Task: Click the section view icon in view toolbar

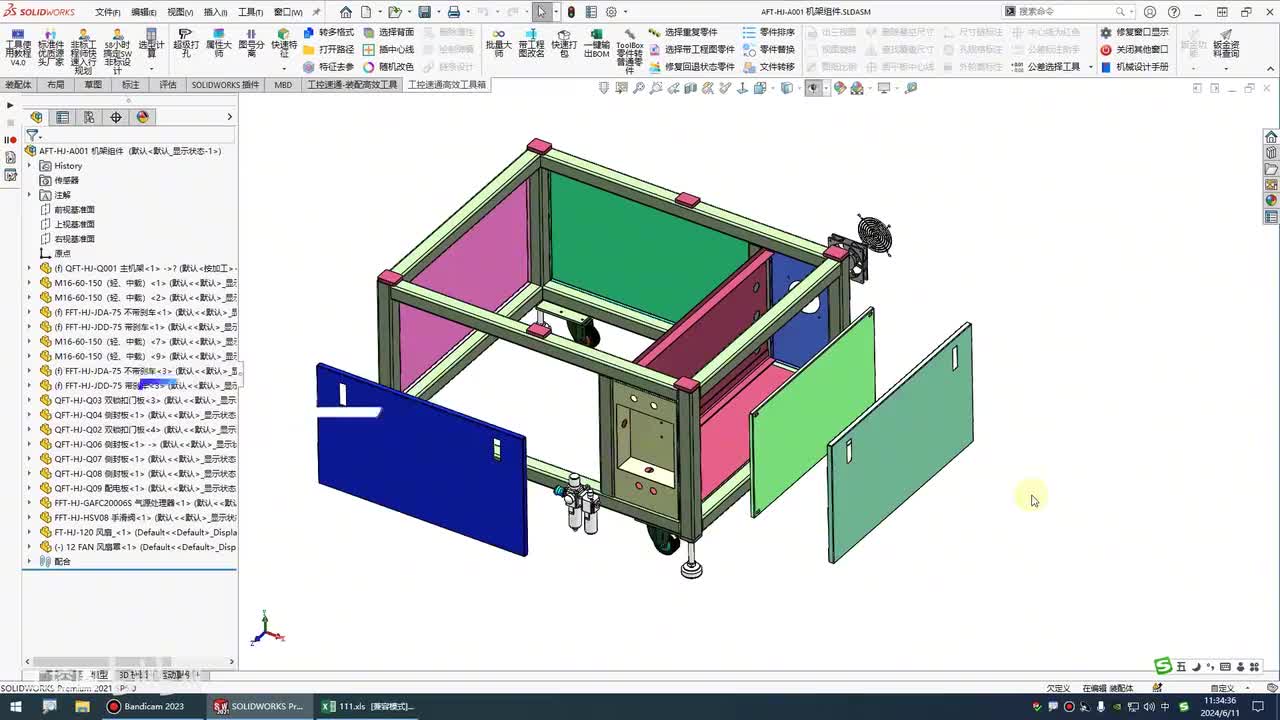Action: [x=690, y=88]
